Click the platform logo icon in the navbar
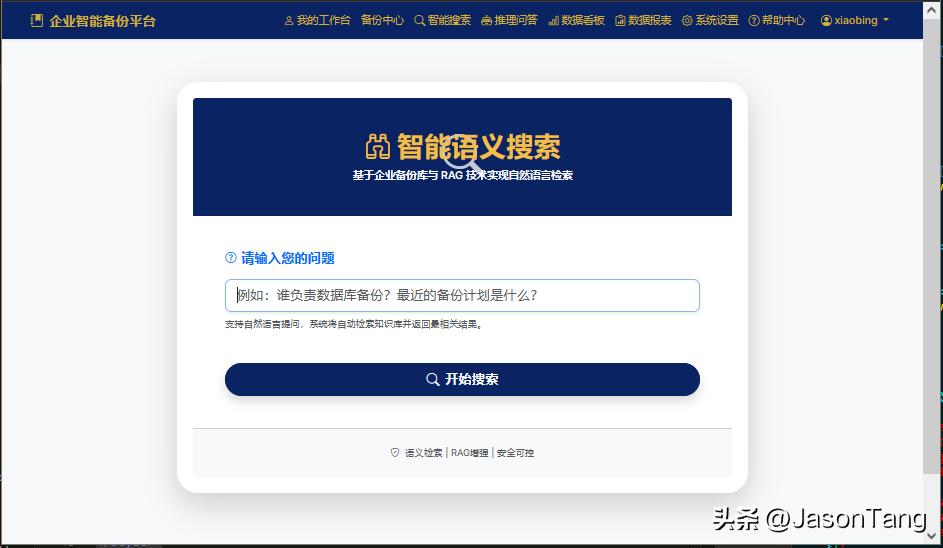This screenshot has width=943, height=548. click(37, 20)
